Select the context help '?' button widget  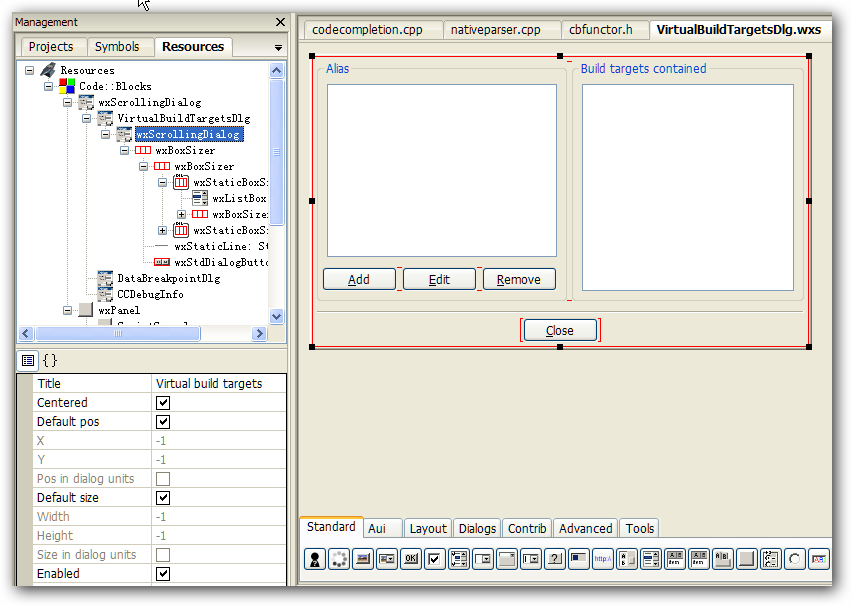(555, 559)
